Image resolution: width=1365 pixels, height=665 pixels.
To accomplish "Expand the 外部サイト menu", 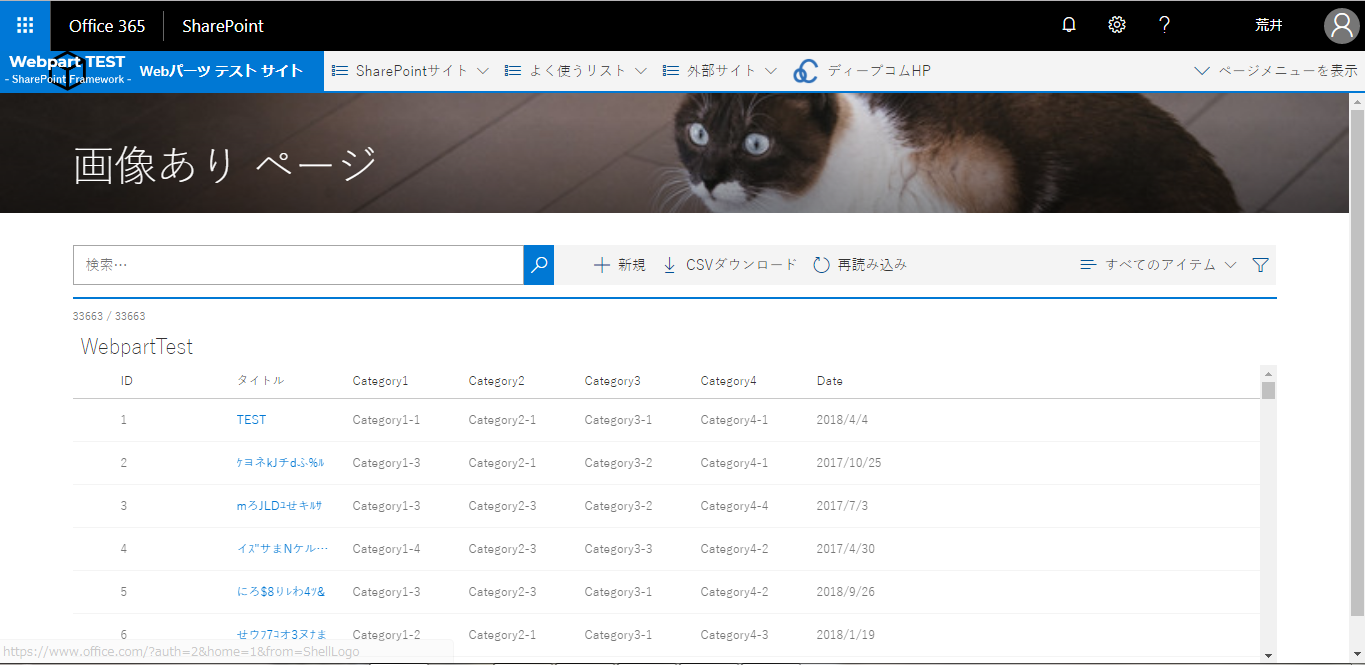I will [720, 71].
